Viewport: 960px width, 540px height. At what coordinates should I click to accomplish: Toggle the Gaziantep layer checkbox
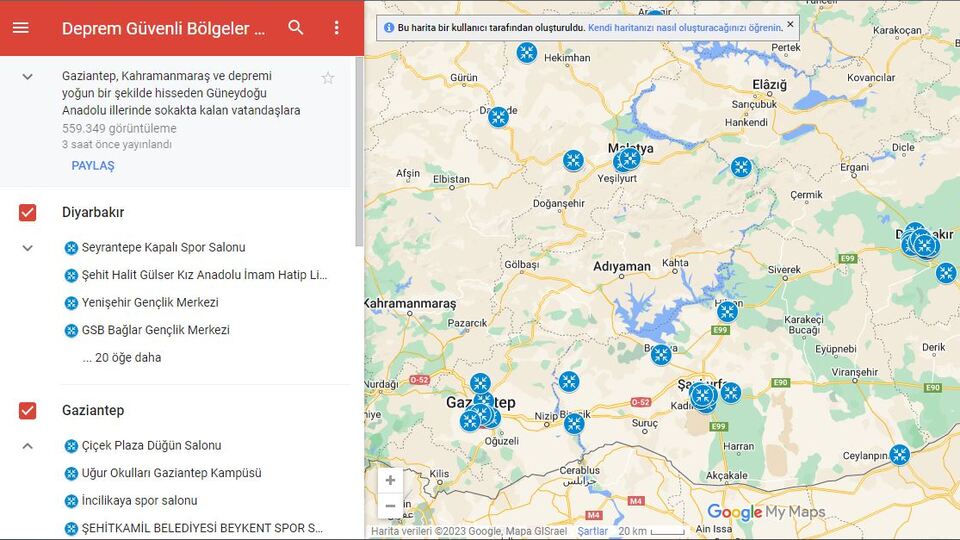click(x=28, y=410)
